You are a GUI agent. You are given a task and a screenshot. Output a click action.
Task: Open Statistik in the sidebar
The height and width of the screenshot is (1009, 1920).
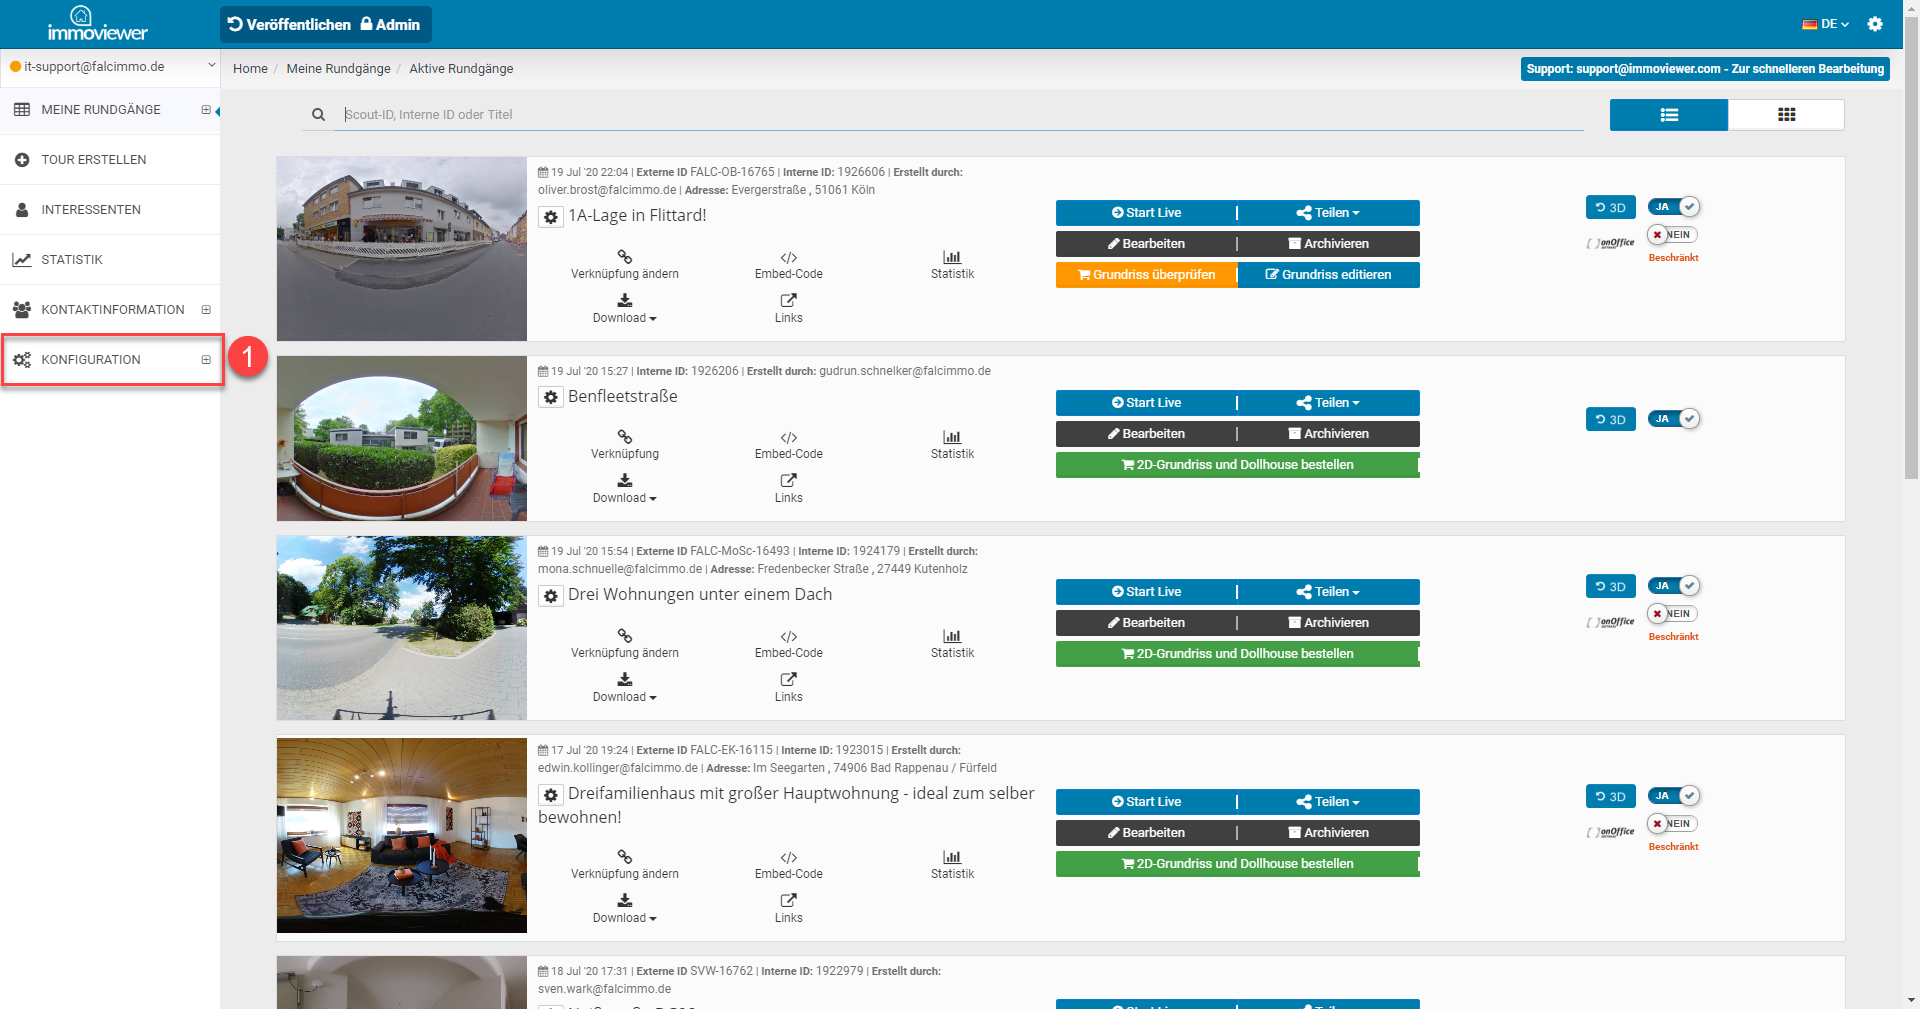tap(72, 260)
